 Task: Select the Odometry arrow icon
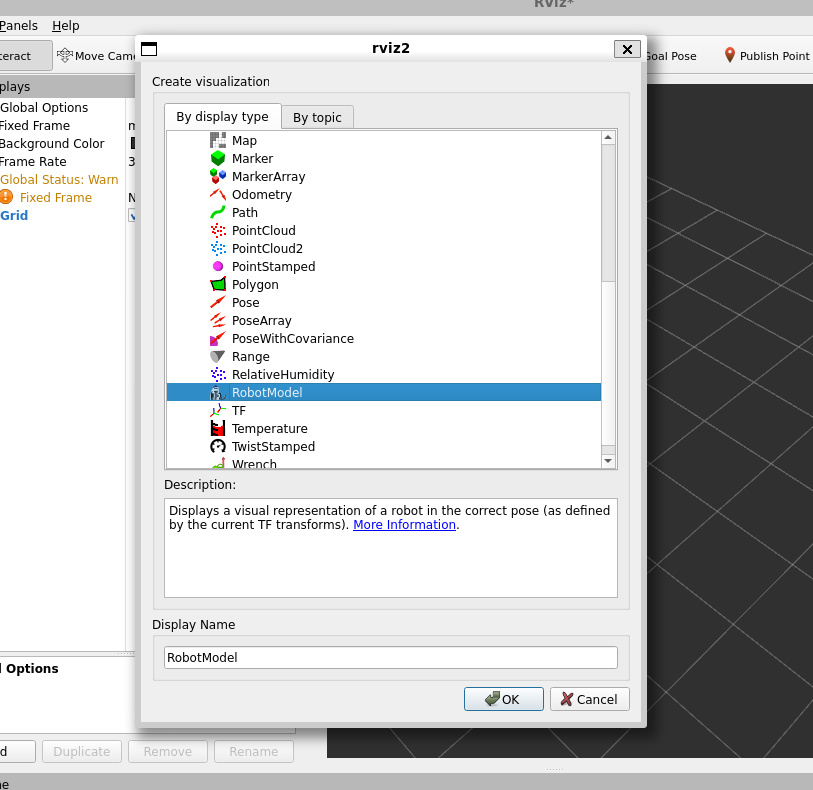coord(218,194)
